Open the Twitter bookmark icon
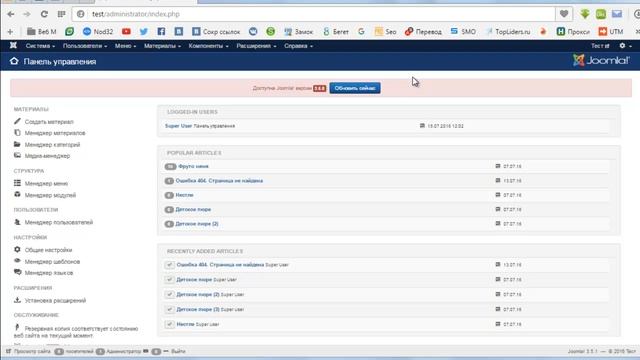The width and height of the screenshot is (640, 360). coord(144,31)
